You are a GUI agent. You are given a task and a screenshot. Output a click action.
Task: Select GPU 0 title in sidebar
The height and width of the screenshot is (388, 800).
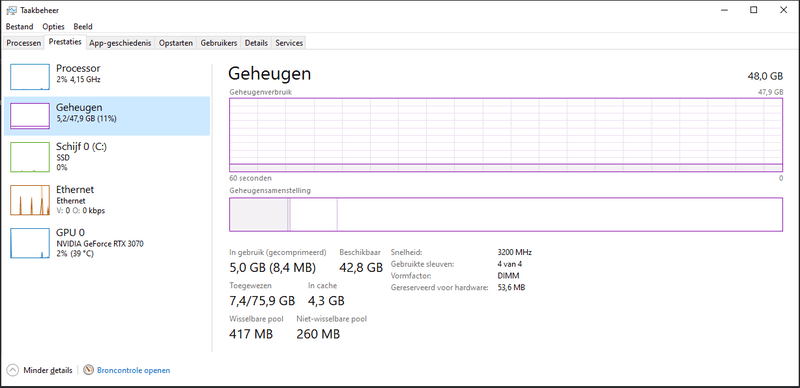coord(70,233)
